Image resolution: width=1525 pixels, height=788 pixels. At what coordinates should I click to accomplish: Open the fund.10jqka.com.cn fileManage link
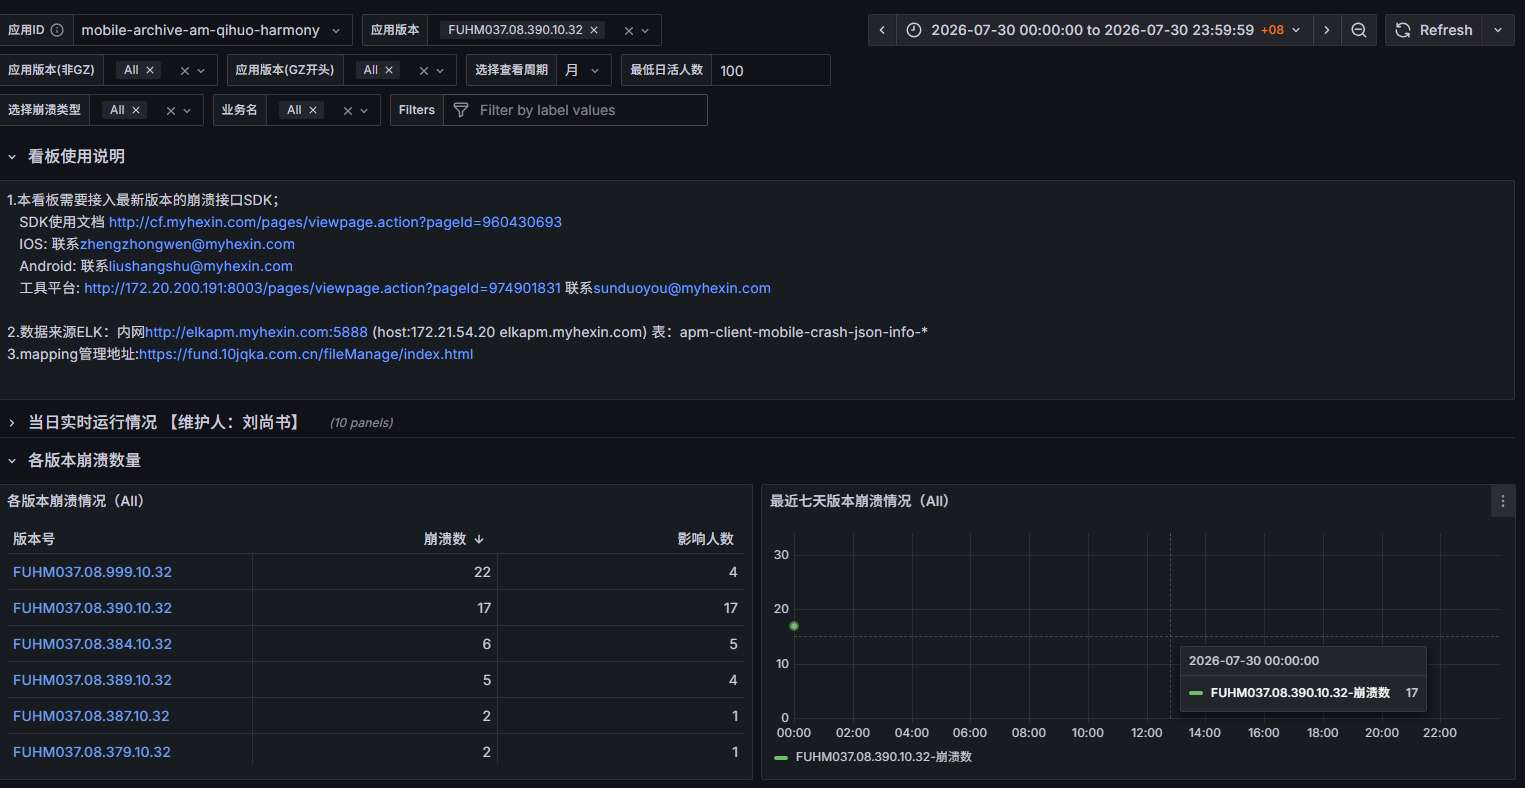point(306,354)
